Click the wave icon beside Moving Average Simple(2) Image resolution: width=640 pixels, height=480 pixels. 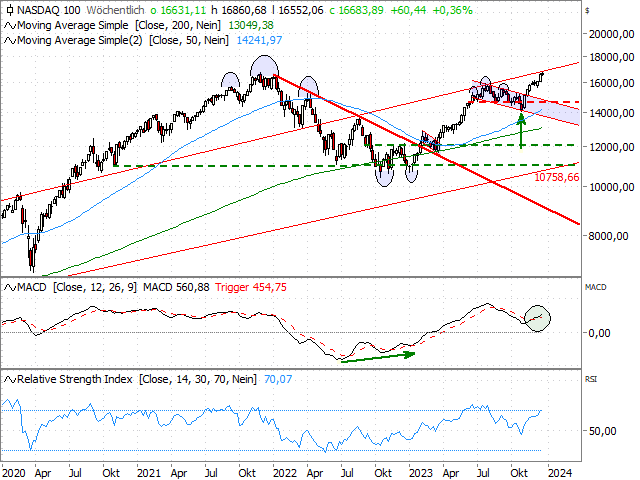(x=10, y=40)
